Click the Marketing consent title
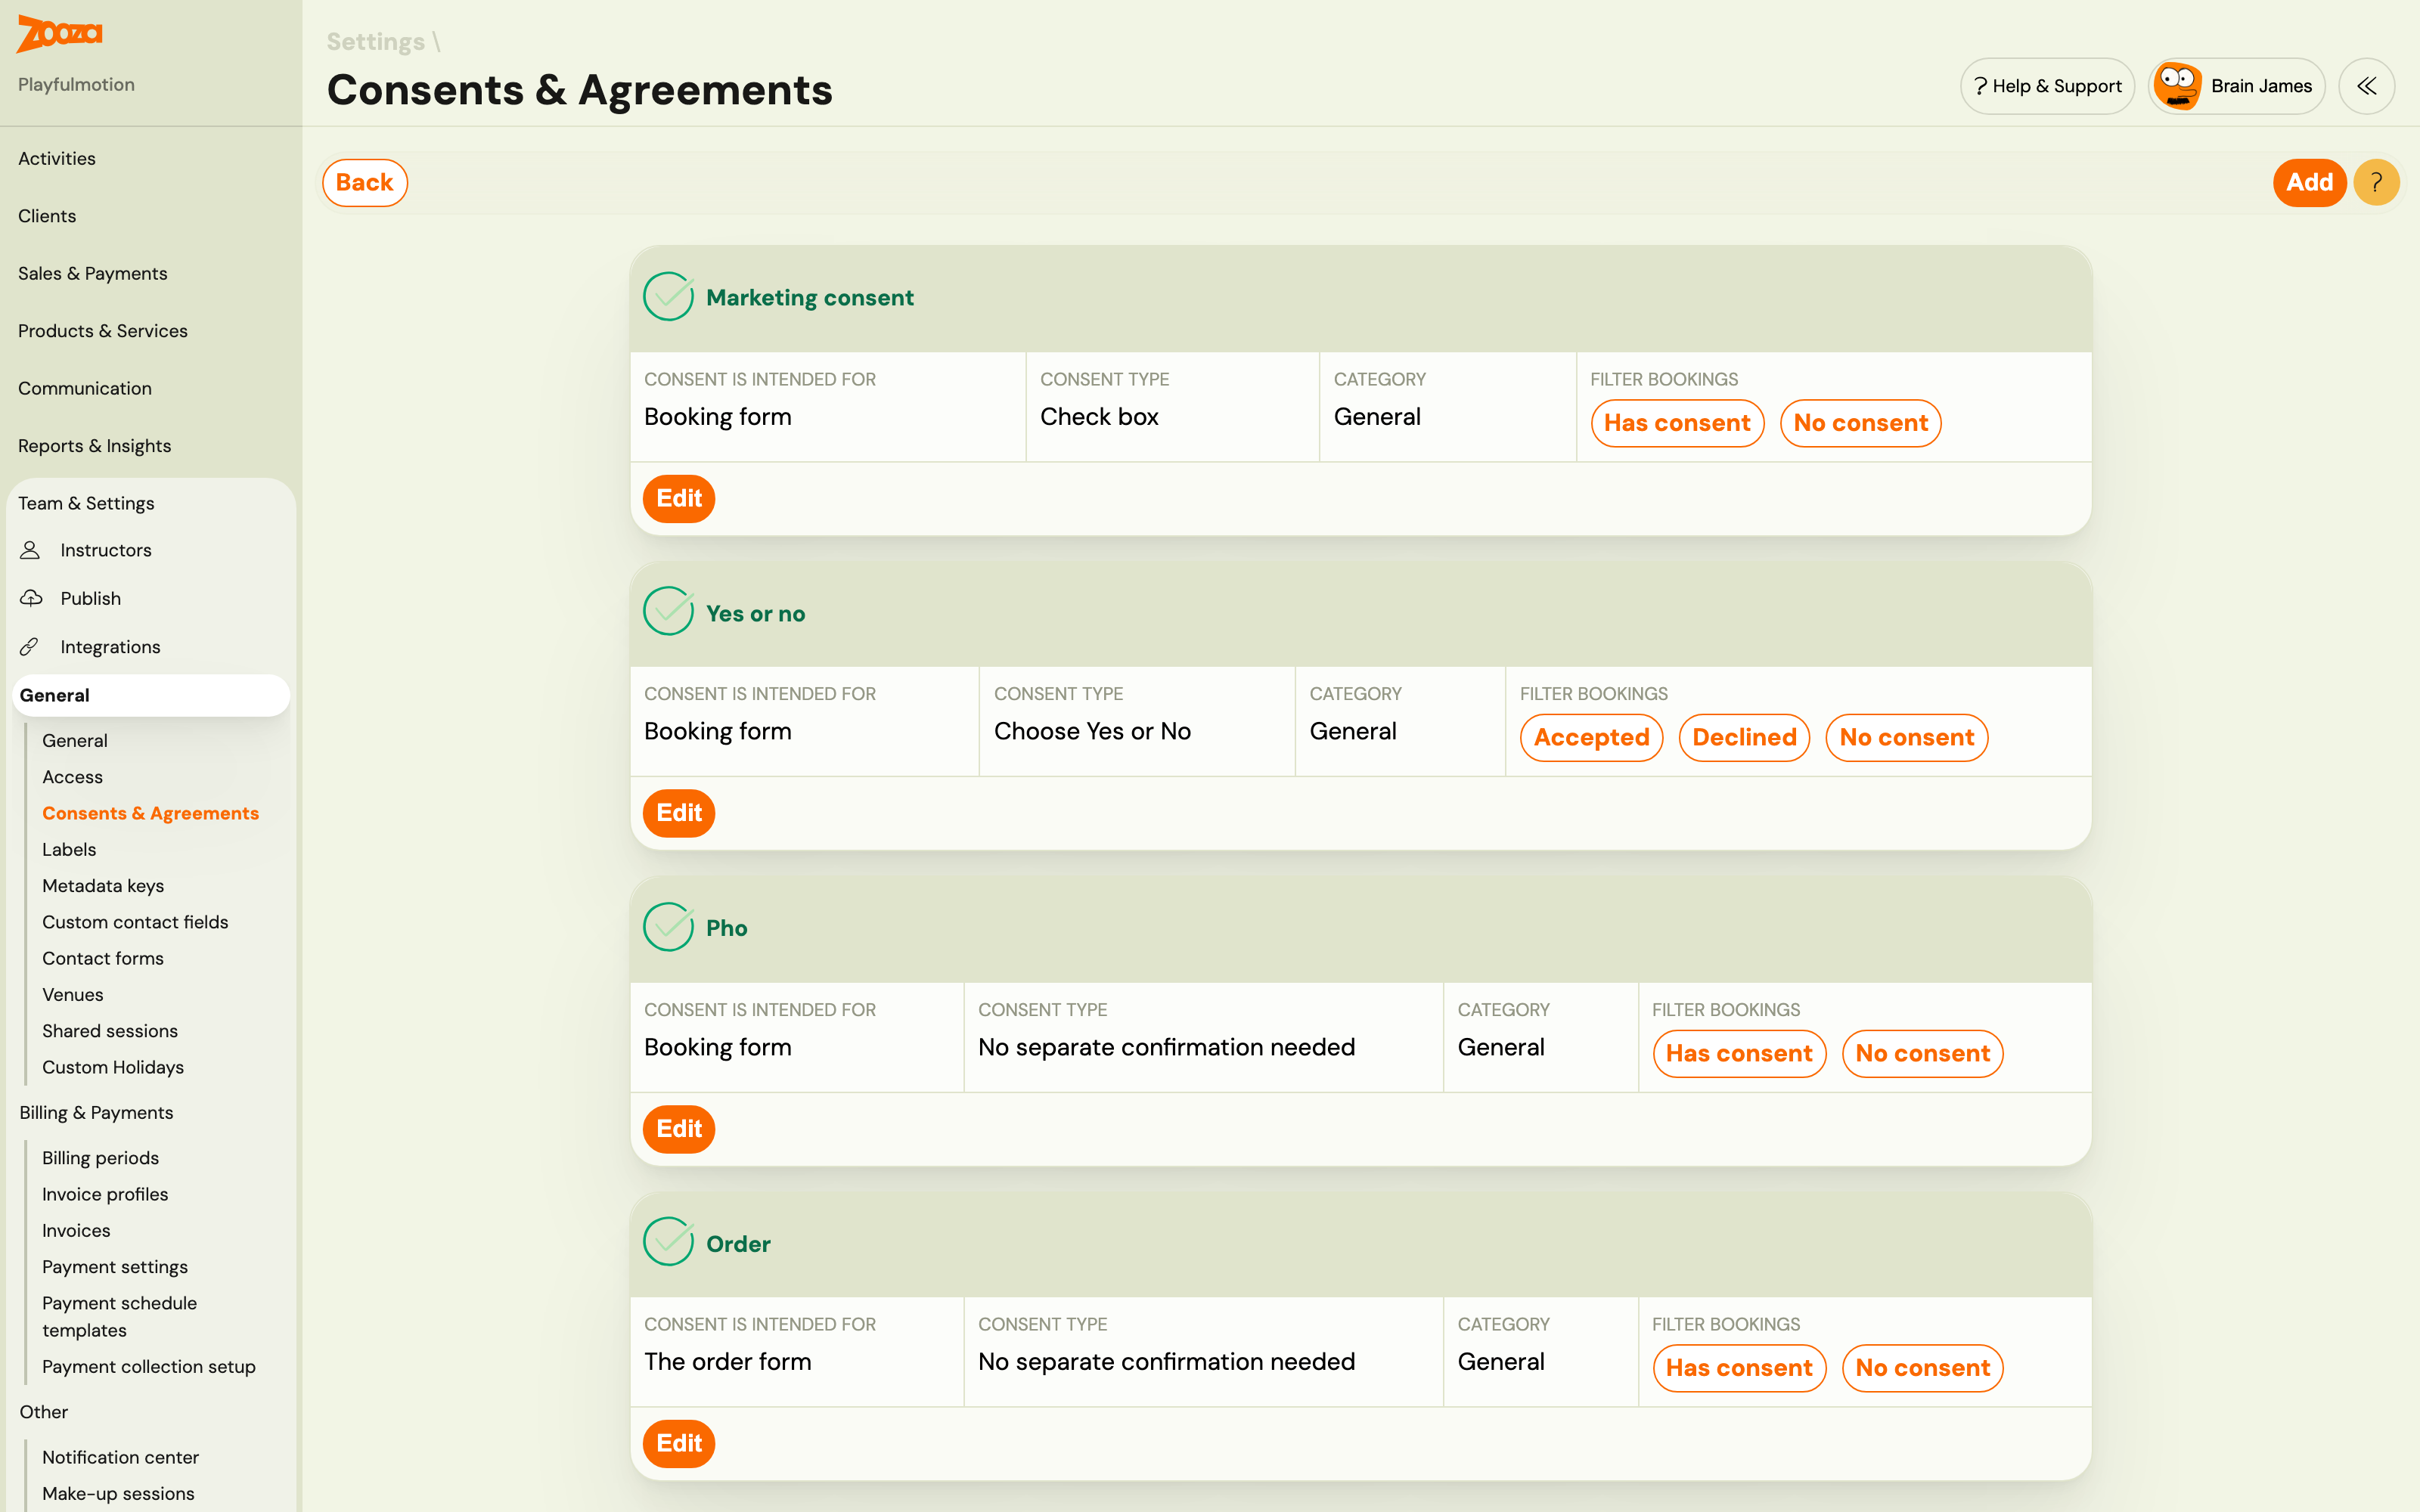Image resolution: width=2420 pixels, height=1512 pixels. tap(809, 297)
